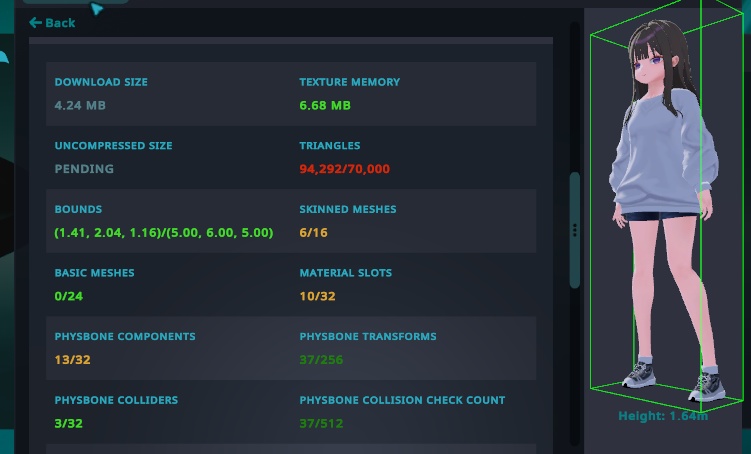Screen dimensions: 751x454
Task: Click the Download Size stat label
Action: pyautogui.click(x=101, y=82)
